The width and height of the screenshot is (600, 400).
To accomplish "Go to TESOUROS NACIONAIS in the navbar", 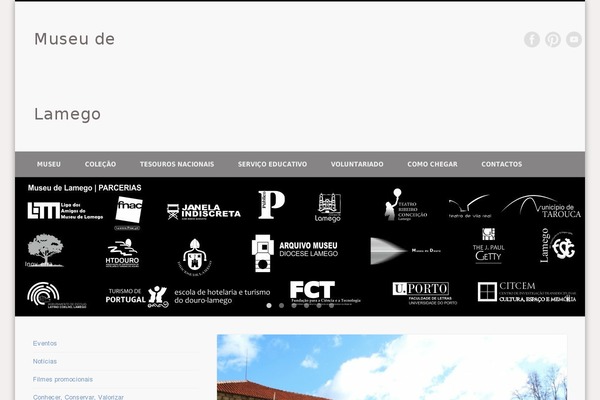I will click(x=177, y=164).
